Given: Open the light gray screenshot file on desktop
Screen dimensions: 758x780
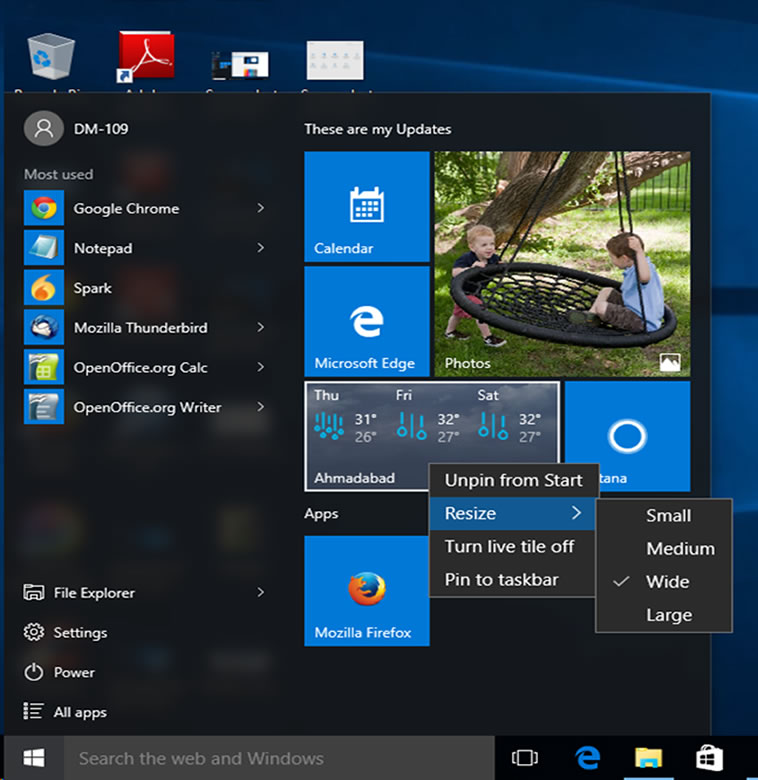Looking at the screenshot, I should (x=335, y=60).
